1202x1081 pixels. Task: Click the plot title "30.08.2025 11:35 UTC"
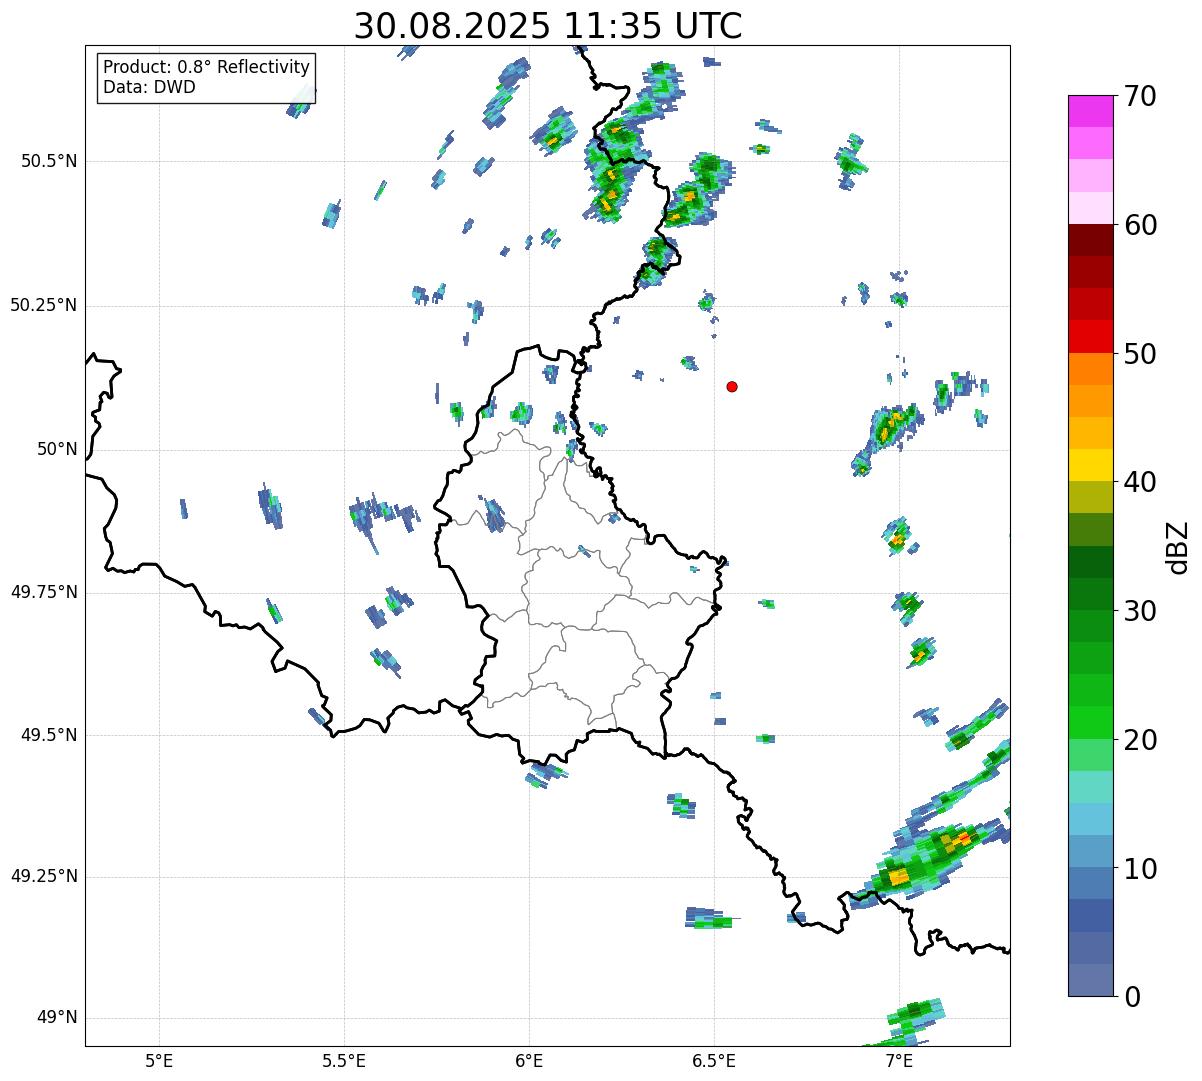pyautogui.click(x=548, y=26)
